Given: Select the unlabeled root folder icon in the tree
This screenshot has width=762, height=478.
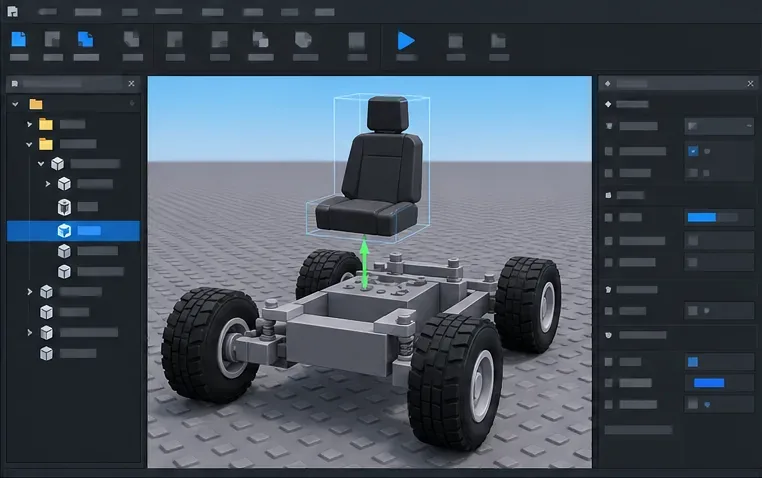Looking at the screenshot, I should coord(36,104).
